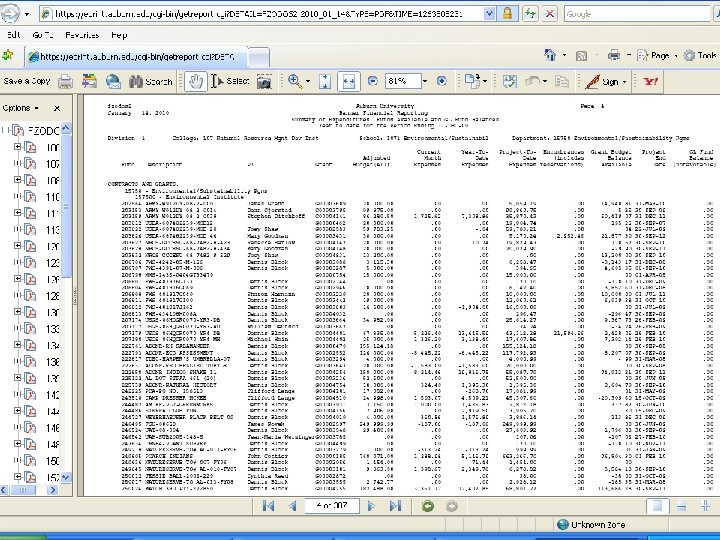The height and width of the screenshot is (540, 720).
Task: Click the checkmark review icon in toolbar
Action: tap(510, 82)
